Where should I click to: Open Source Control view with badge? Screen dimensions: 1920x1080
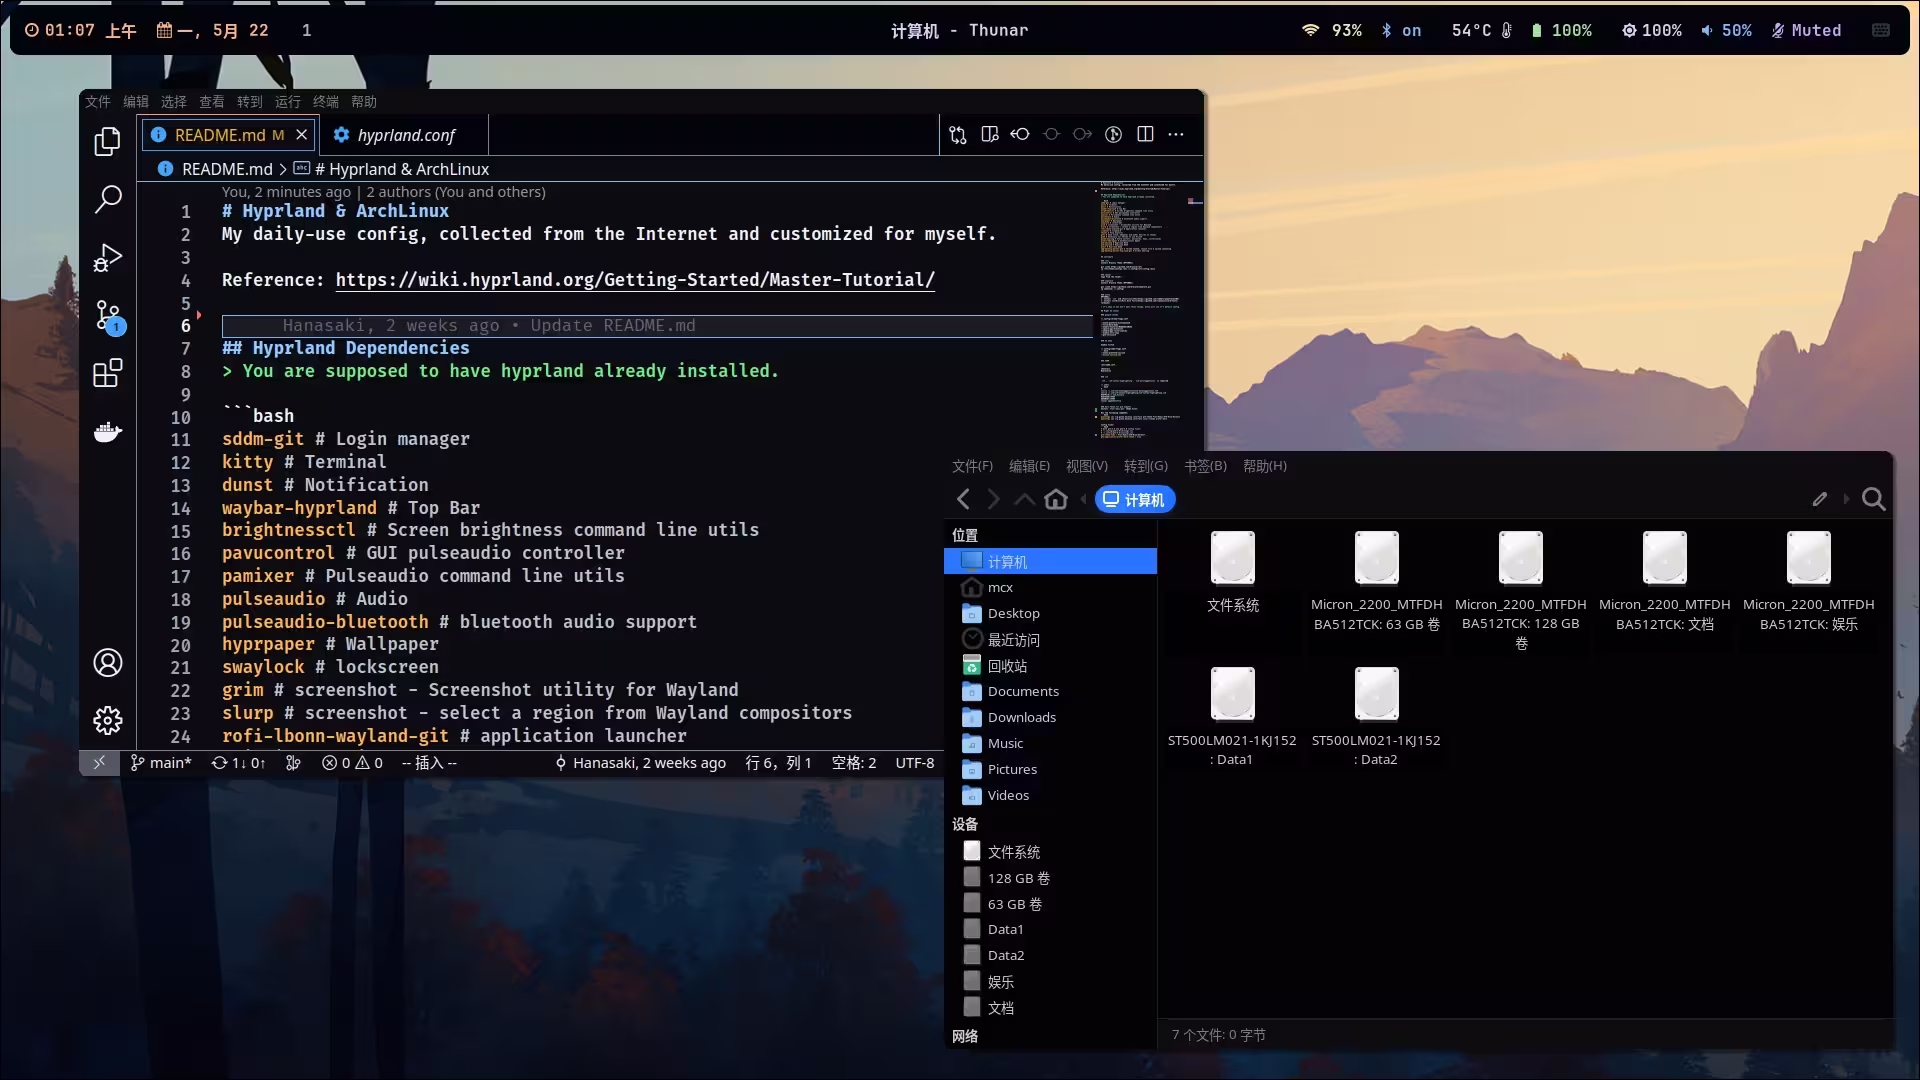107,315
